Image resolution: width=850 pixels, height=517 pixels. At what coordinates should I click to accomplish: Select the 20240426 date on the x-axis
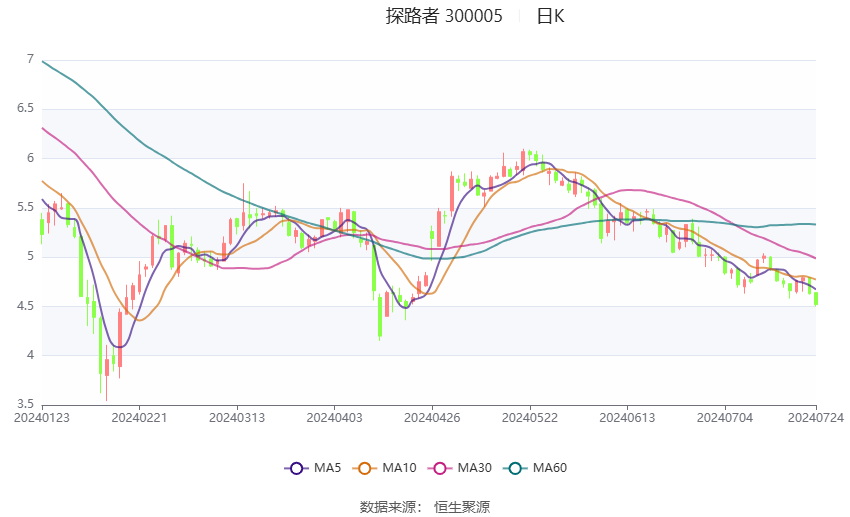coord(431,417)
